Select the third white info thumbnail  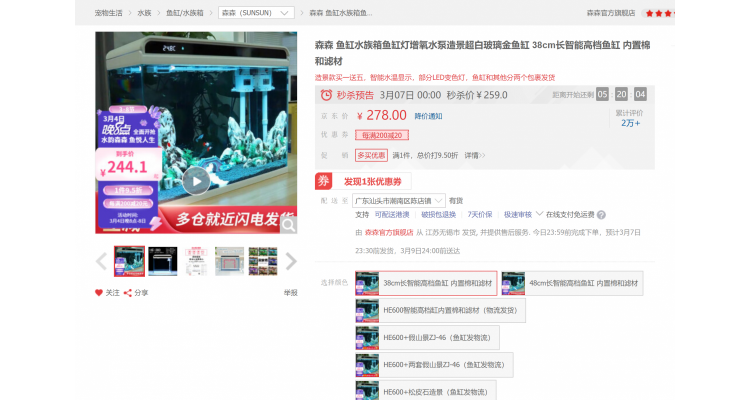[x=196, y=261]
